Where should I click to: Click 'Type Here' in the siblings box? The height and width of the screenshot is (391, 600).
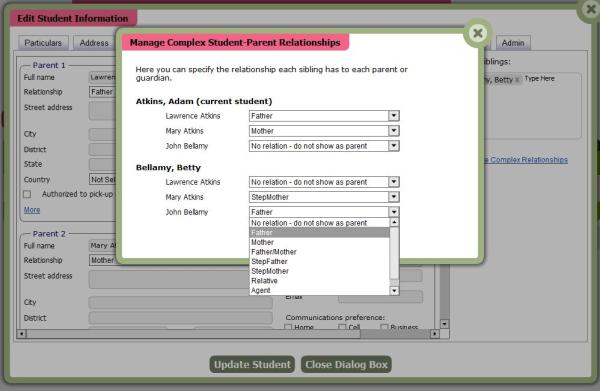coord(539,78)
